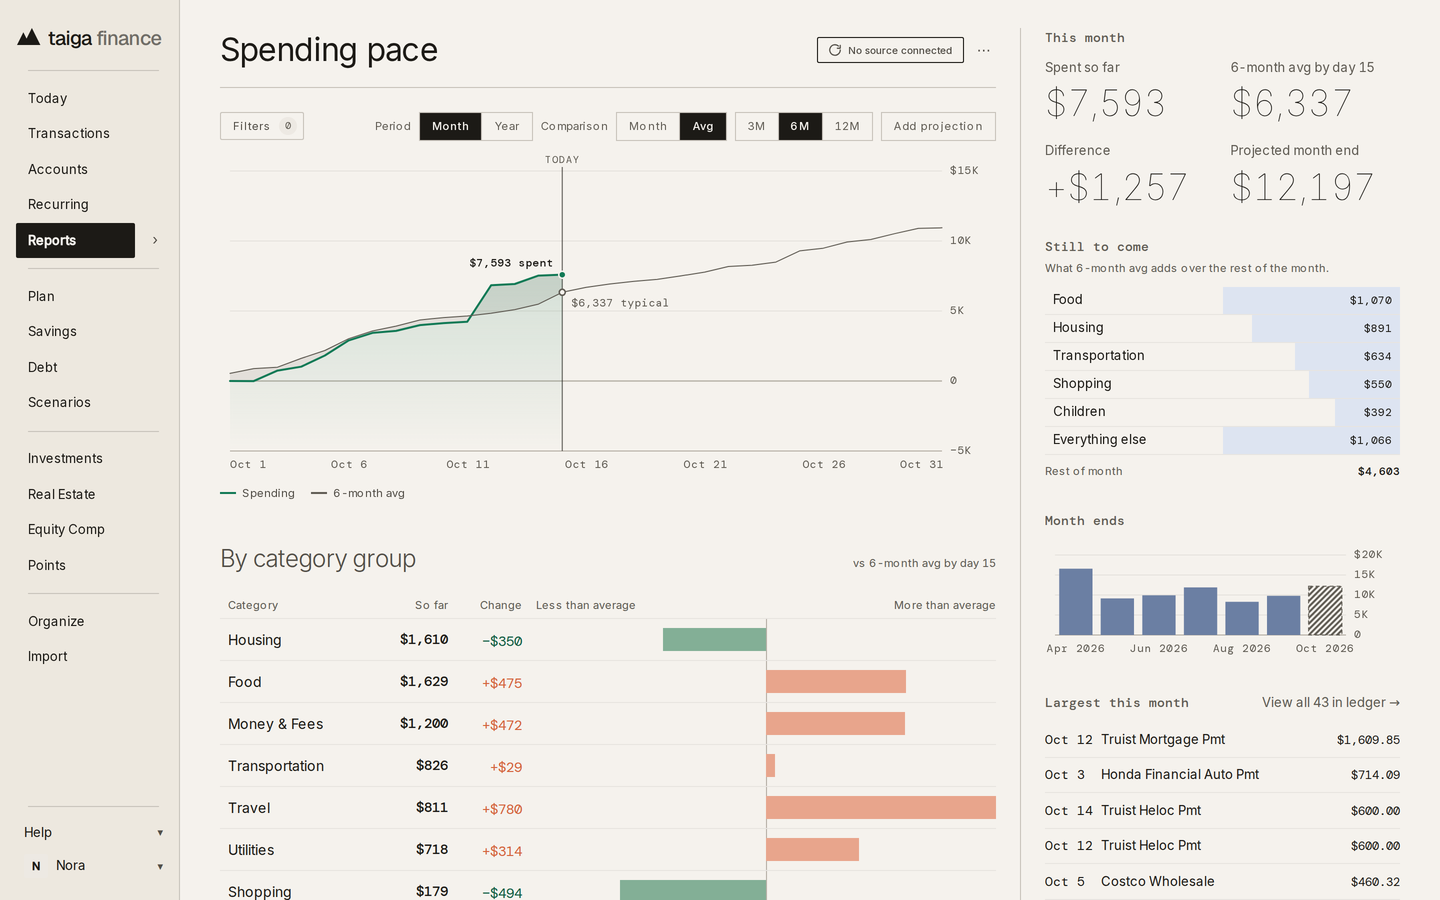The height and width of the screenshot is (900, 1440).
Task: Select the 12M range
Action: pos(847,126)
